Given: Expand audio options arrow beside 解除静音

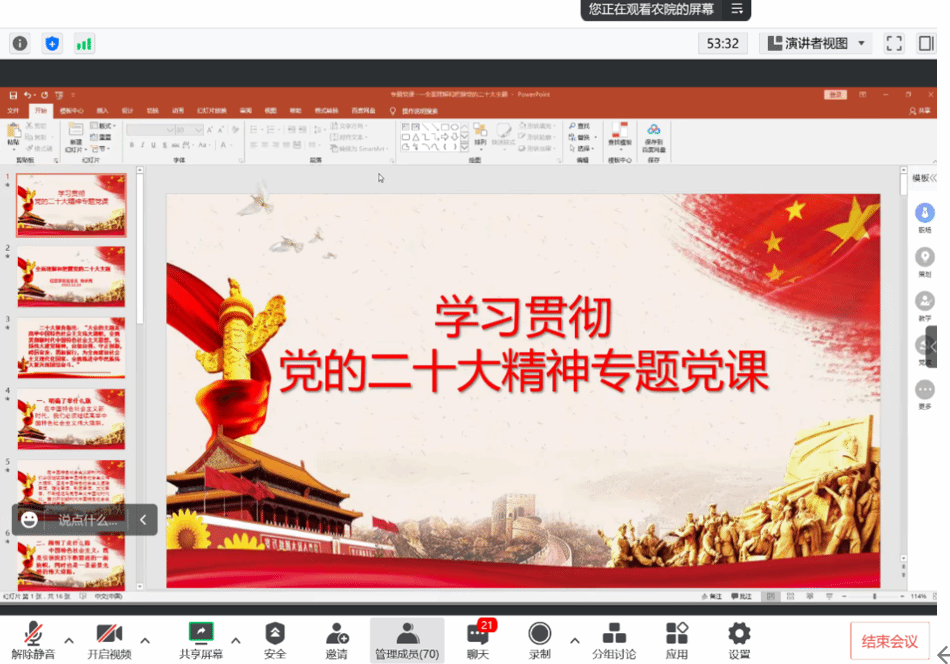Looking at the screenshot, I should [x=69, y=640].
